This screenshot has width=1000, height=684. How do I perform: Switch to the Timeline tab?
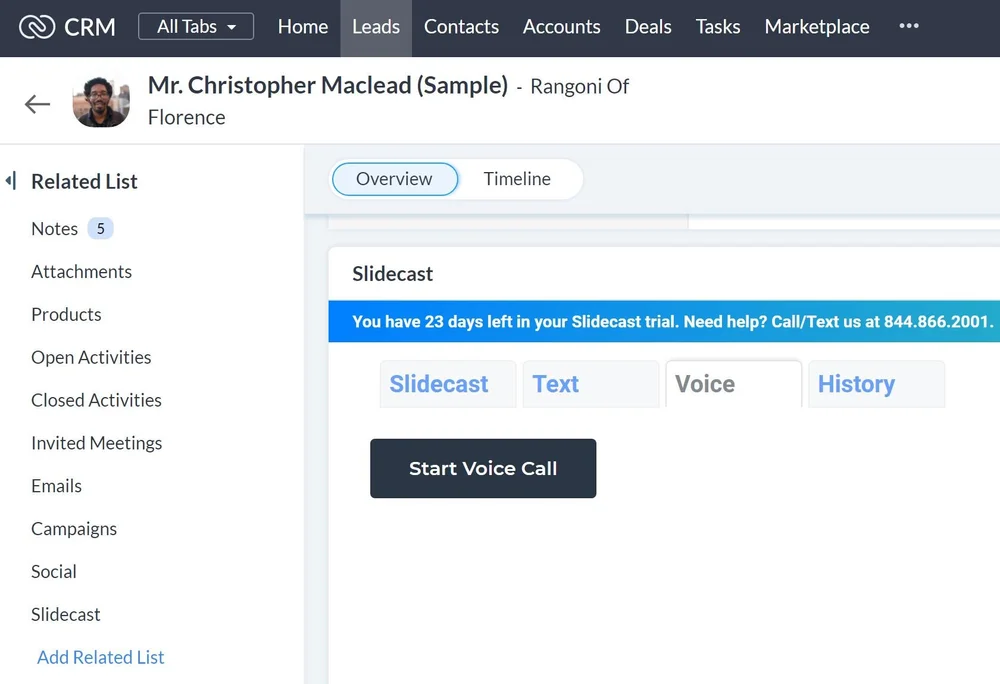(x=517, y=179)
